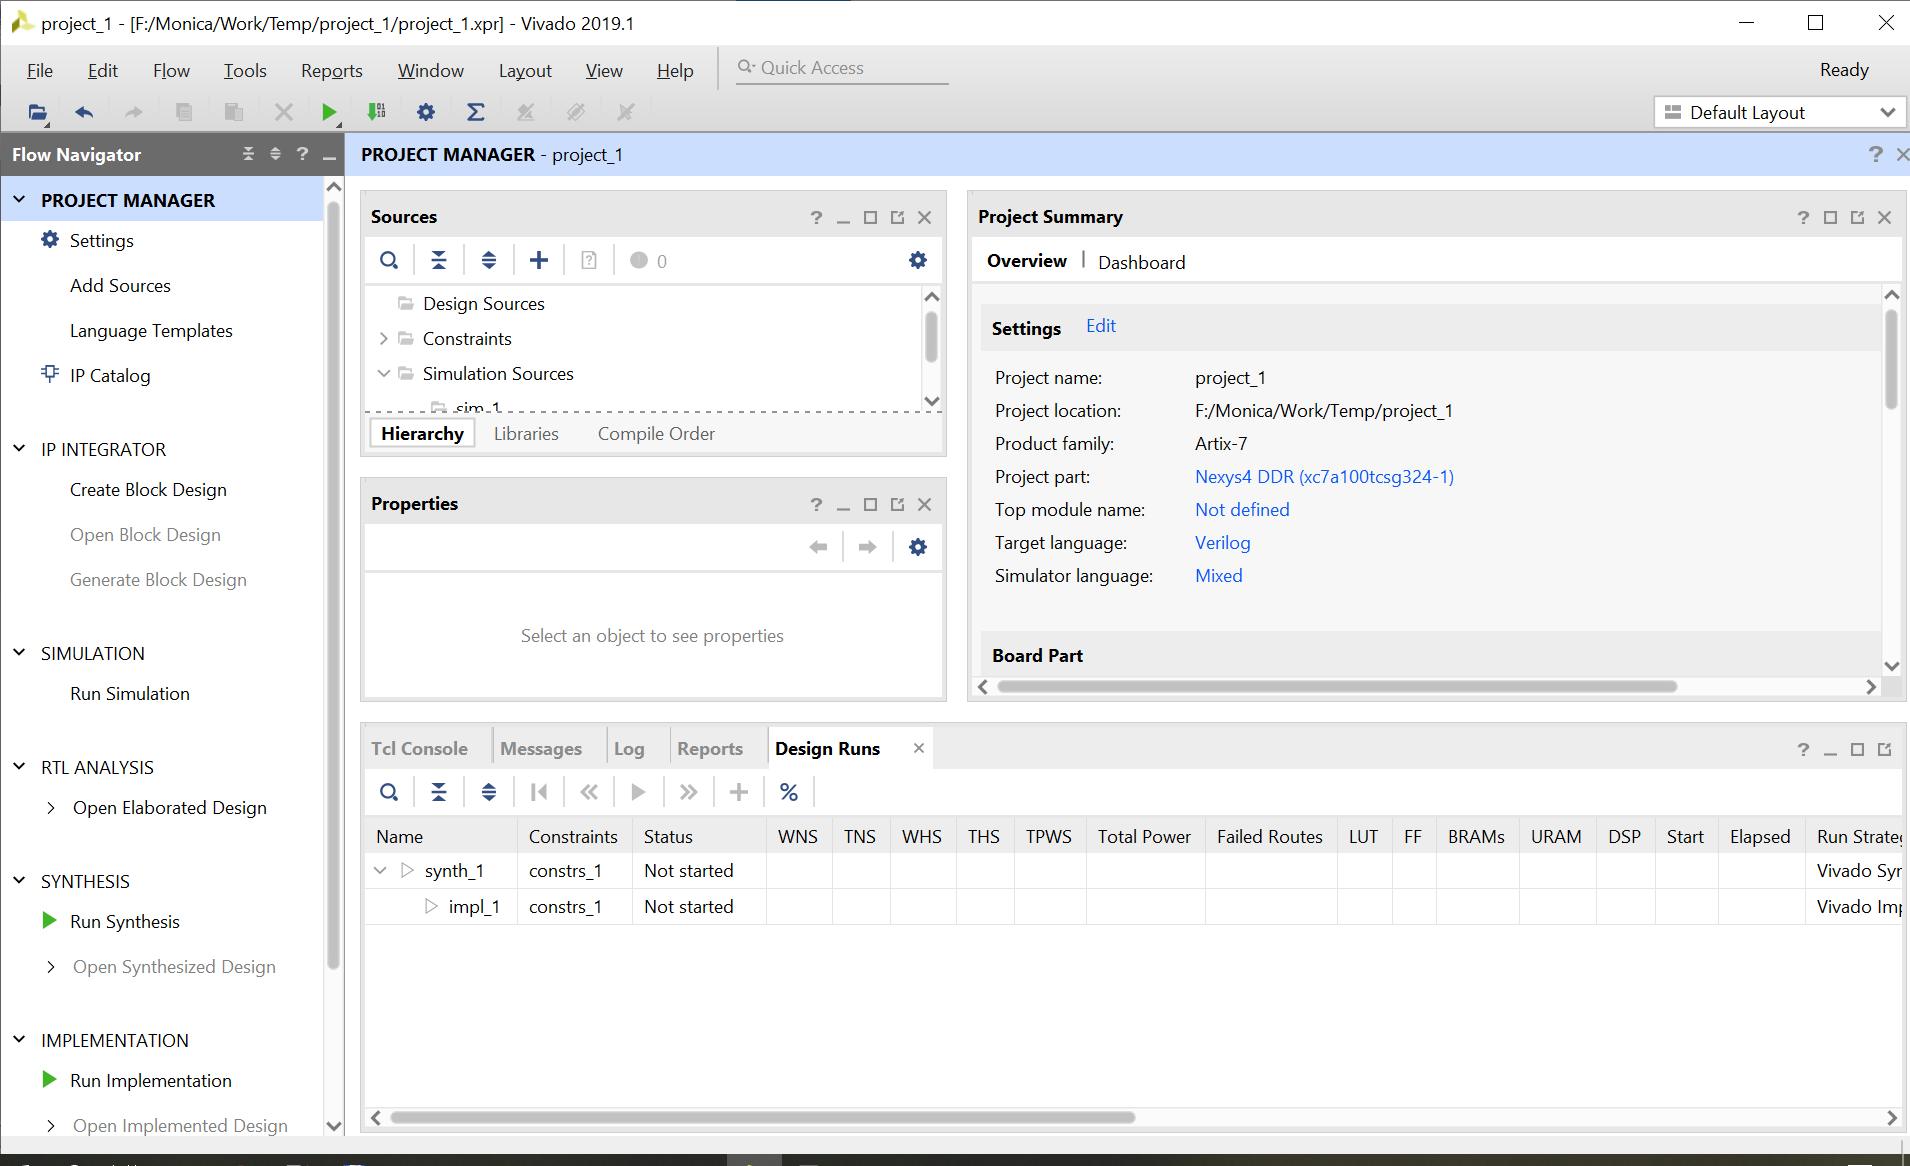The image size is (1910, 1166).
Task: Click the Generate Bitstream toolbar icon
Action: [377, 112]
